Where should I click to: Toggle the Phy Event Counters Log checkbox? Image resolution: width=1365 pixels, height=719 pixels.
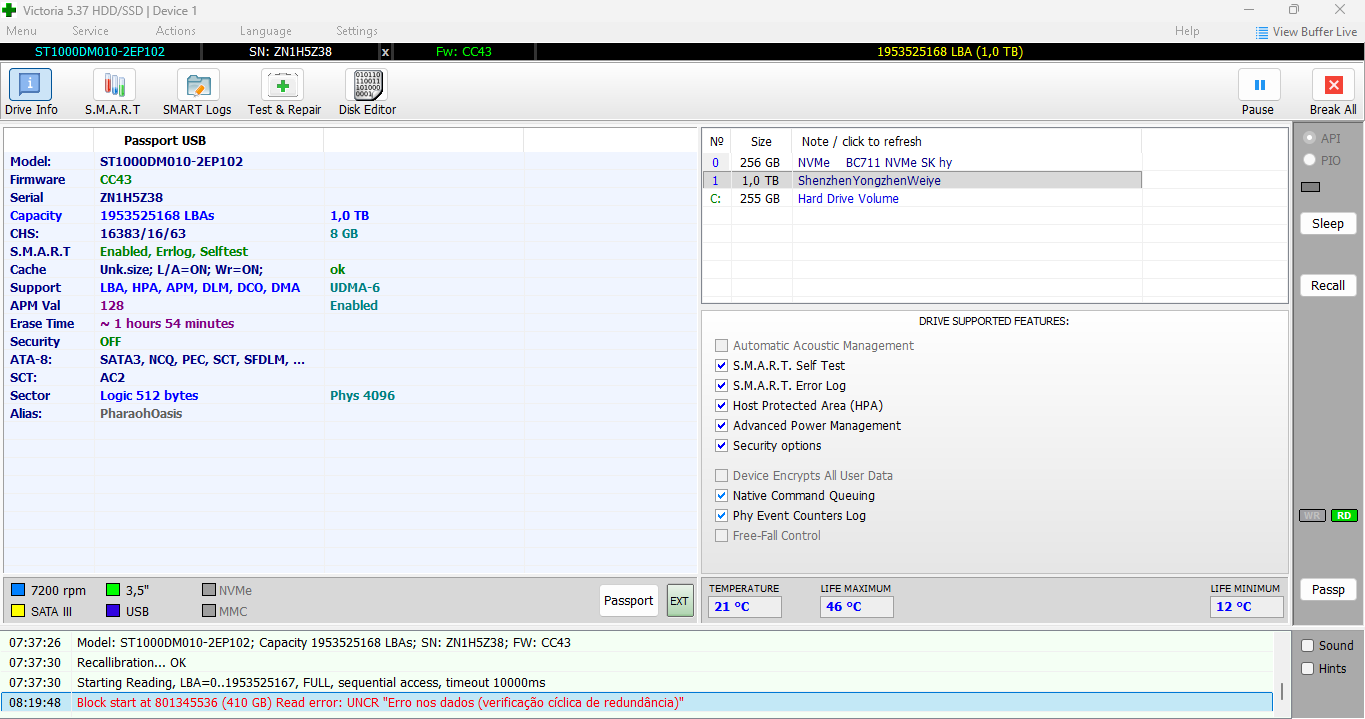click(722, 516)
